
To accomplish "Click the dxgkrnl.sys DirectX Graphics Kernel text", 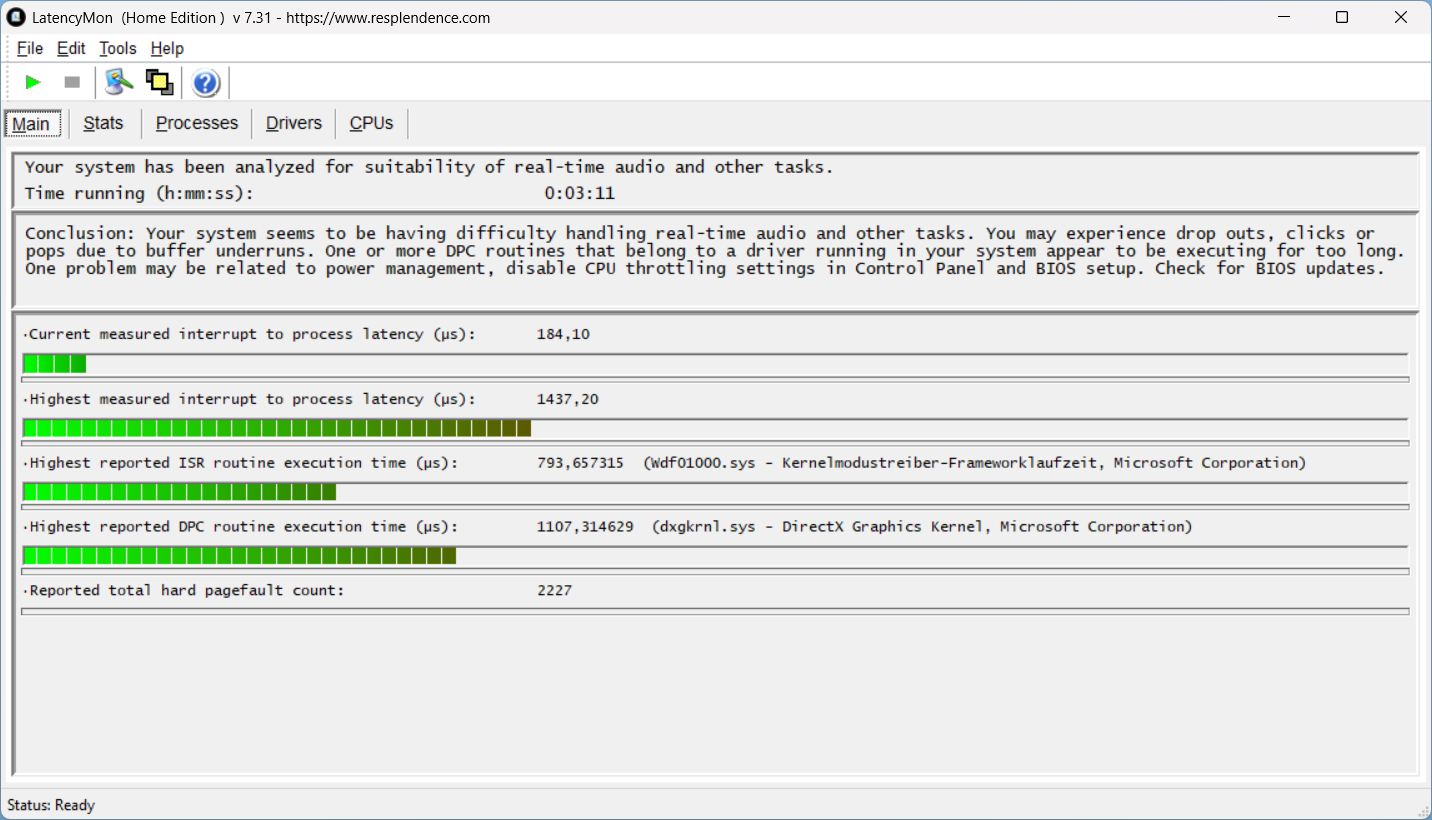I will [x=922, y=527].
